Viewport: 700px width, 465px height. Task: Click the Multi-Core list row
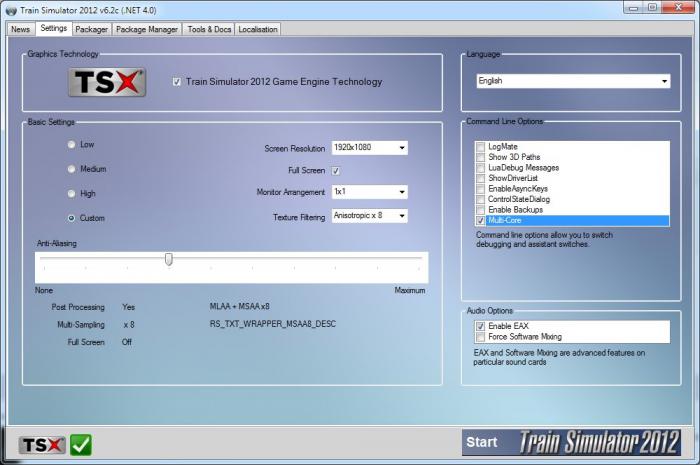pos(573,220)
